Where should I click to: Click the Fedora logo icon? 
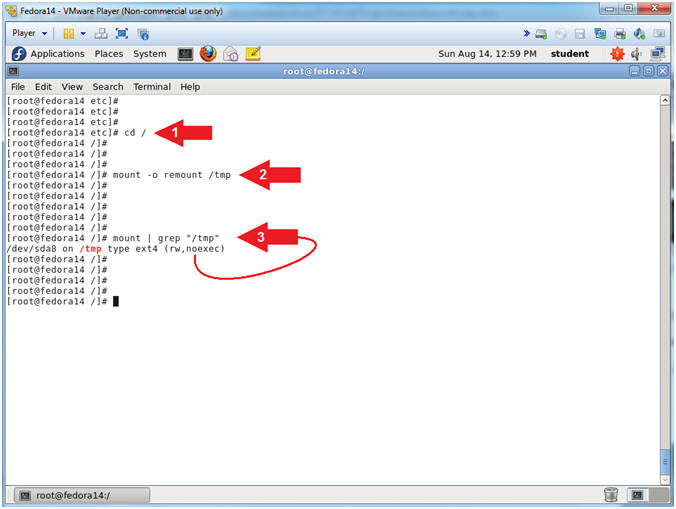[19, 54]
